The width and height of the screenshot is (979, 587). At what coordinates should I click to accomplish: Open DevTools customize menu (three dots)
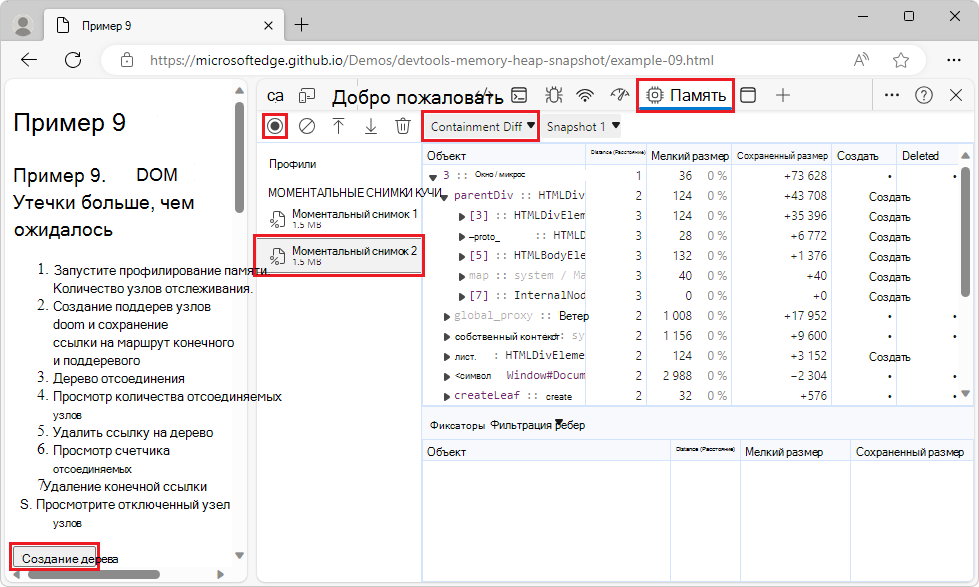(x=892, y=95)
